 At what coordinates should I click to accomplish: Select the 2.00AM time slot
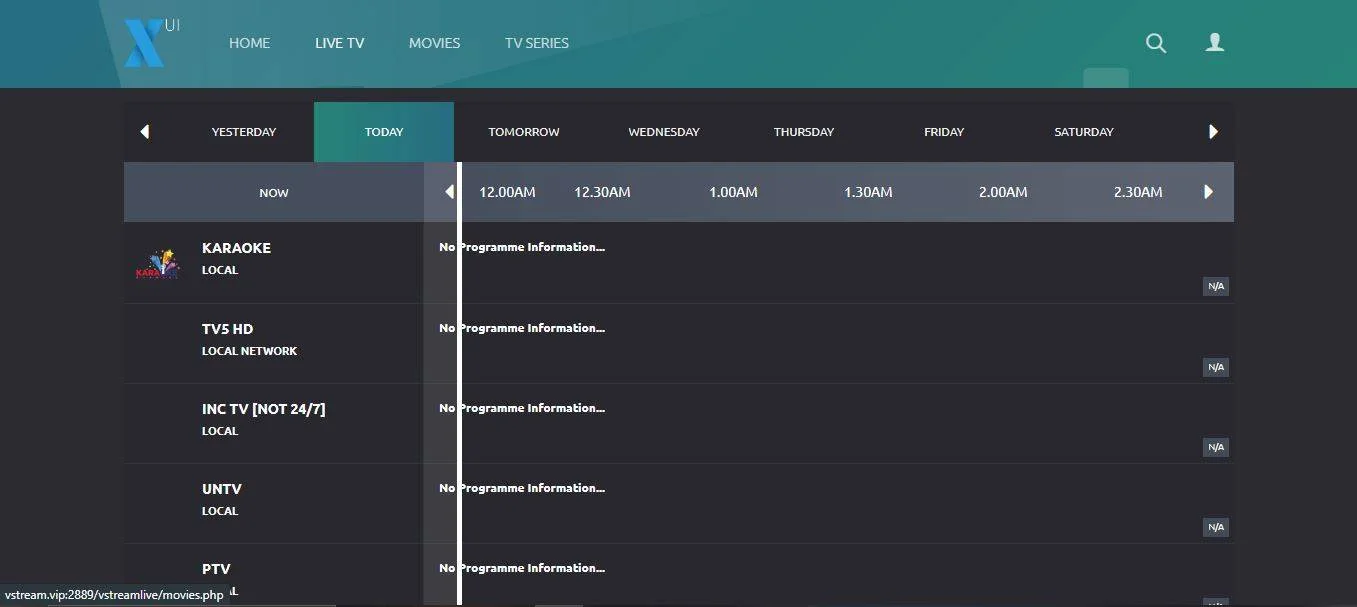tap(1003, 192)
